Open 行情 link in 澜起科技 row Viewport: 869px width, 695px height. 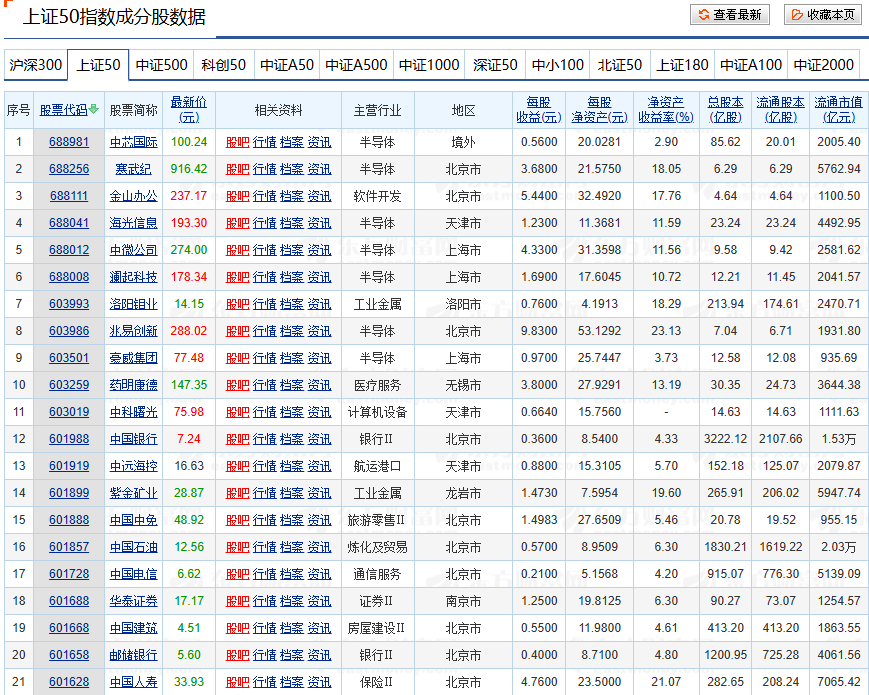tap(264, 277)
